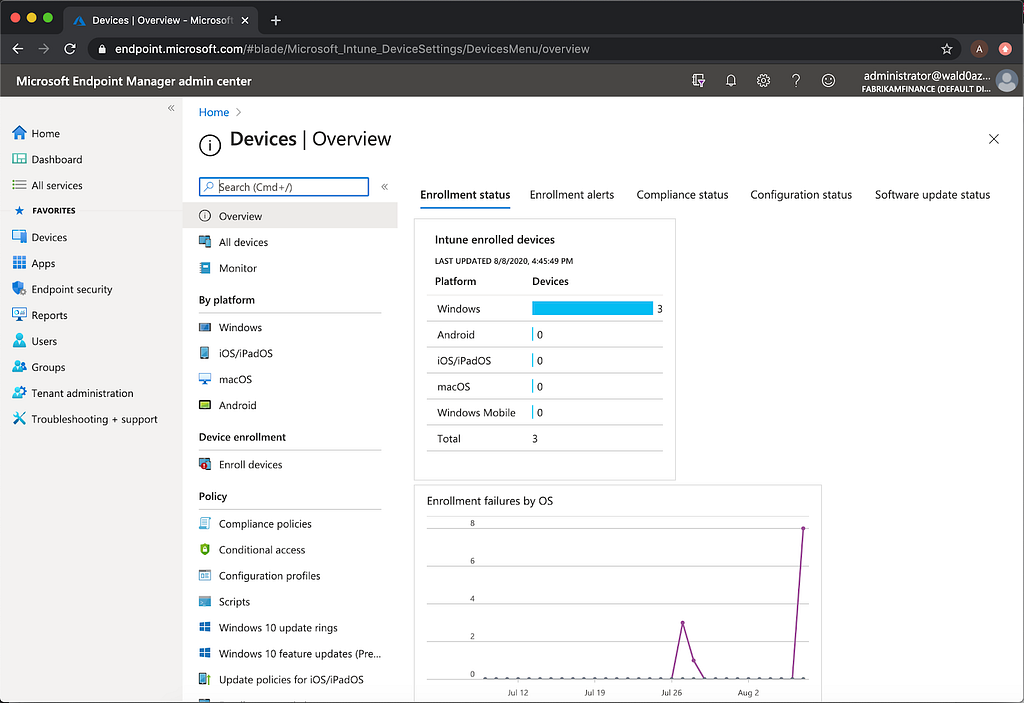
Task: Open portal settings gear icon
Action: [x=763, y=80]
